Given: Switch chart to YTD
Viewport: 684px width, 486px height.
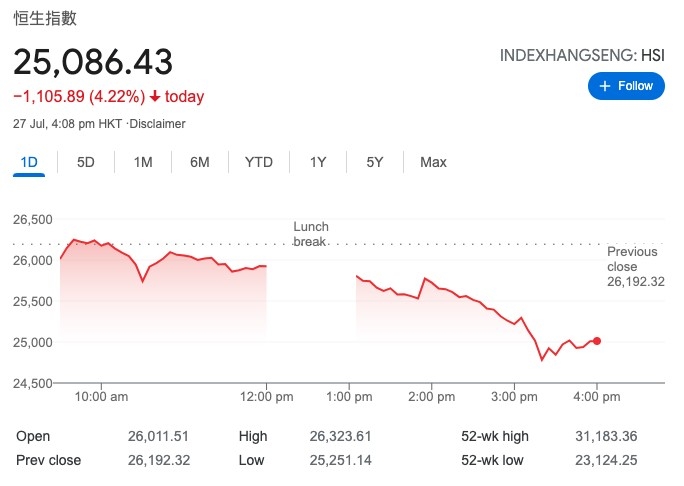Looking at the screenshot, I should coord(258,162).
